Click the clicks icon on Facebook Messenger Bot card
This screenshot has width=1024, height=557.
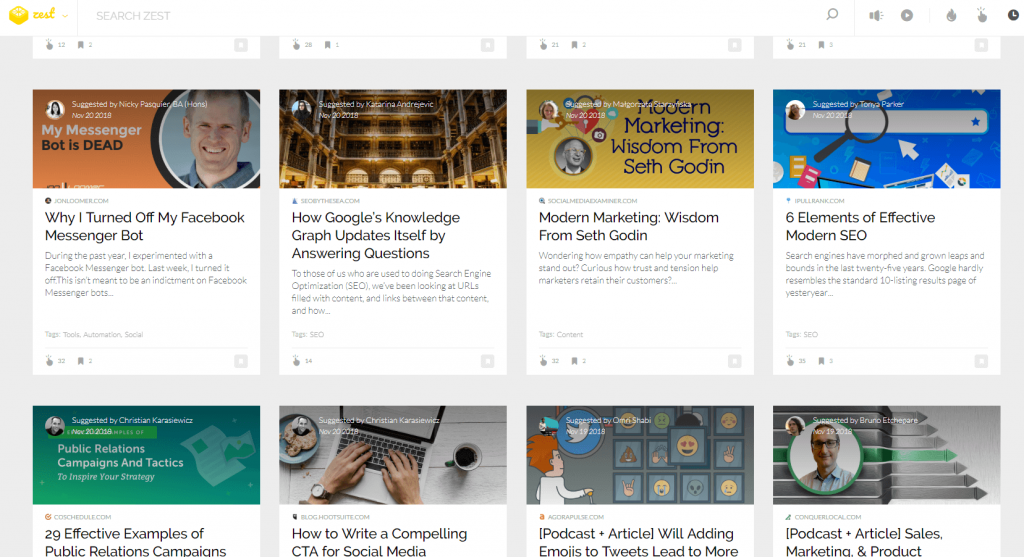click(x=49, y=360)
